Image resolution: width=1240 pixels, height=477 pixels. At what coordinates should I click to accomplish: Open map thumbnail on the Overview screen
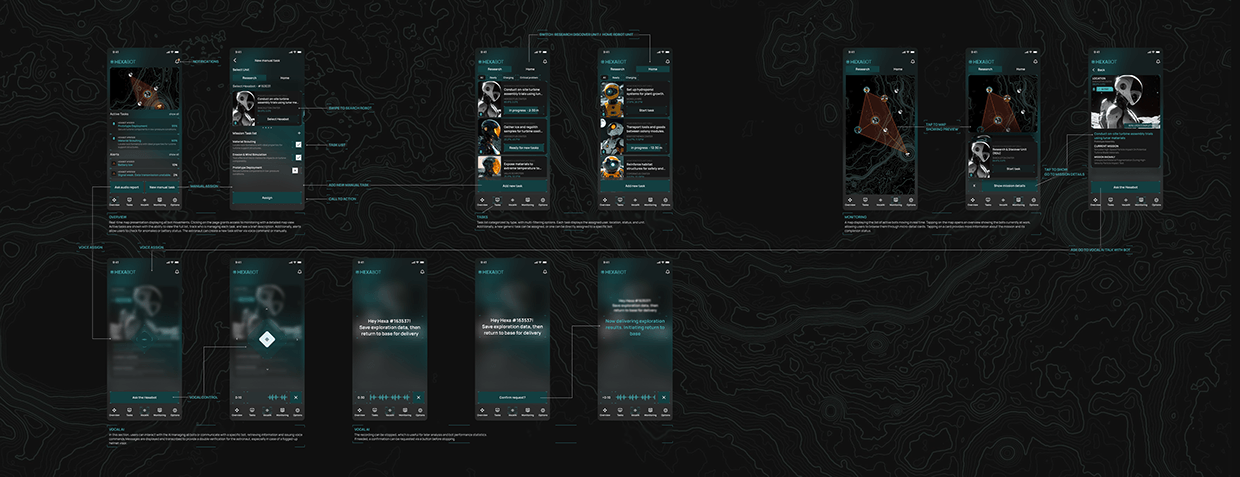point(144,88)
